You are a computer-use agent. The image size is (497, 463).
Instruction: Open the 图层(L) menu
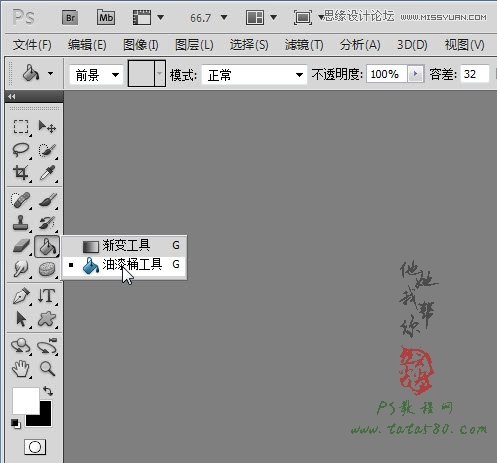tap(194, 45)
